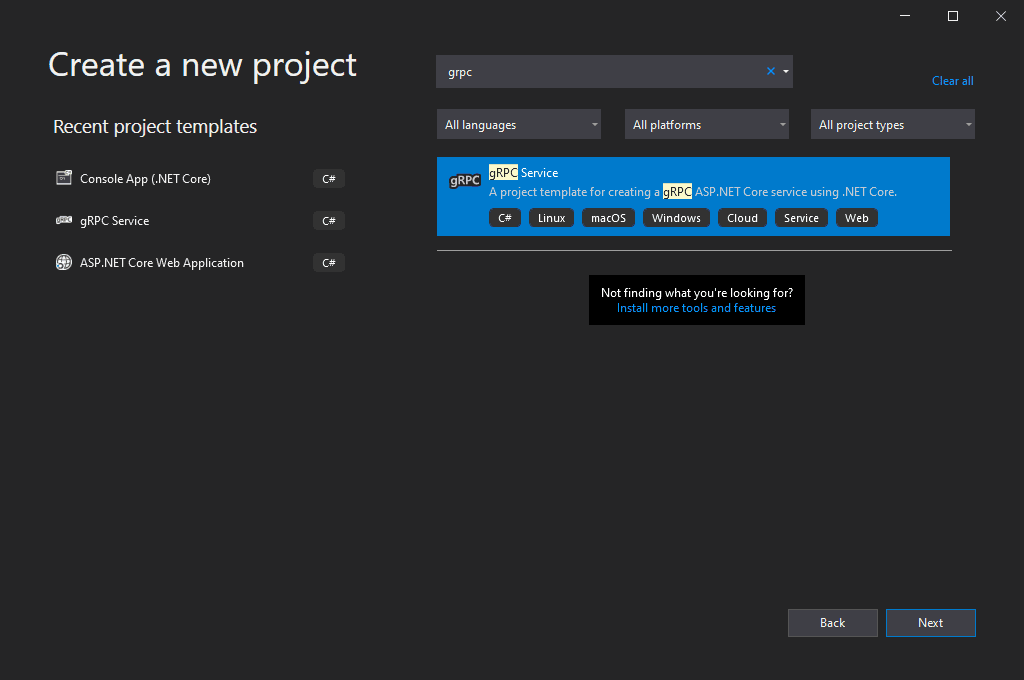Click the C# badge beside ASP.NET Core Web Application
This screenshot has width=1024, height=680.
point(328,262)
